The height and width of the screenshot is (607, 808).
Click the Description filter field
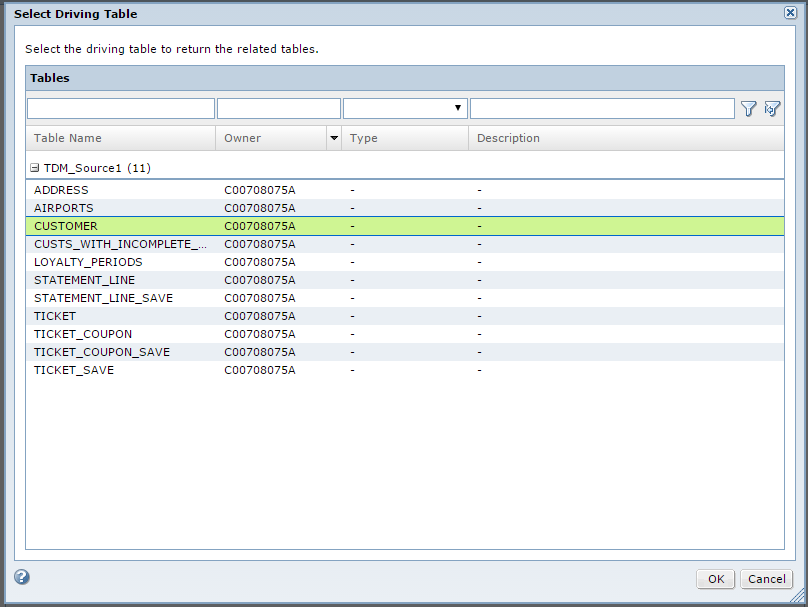[x=602, y=108]
